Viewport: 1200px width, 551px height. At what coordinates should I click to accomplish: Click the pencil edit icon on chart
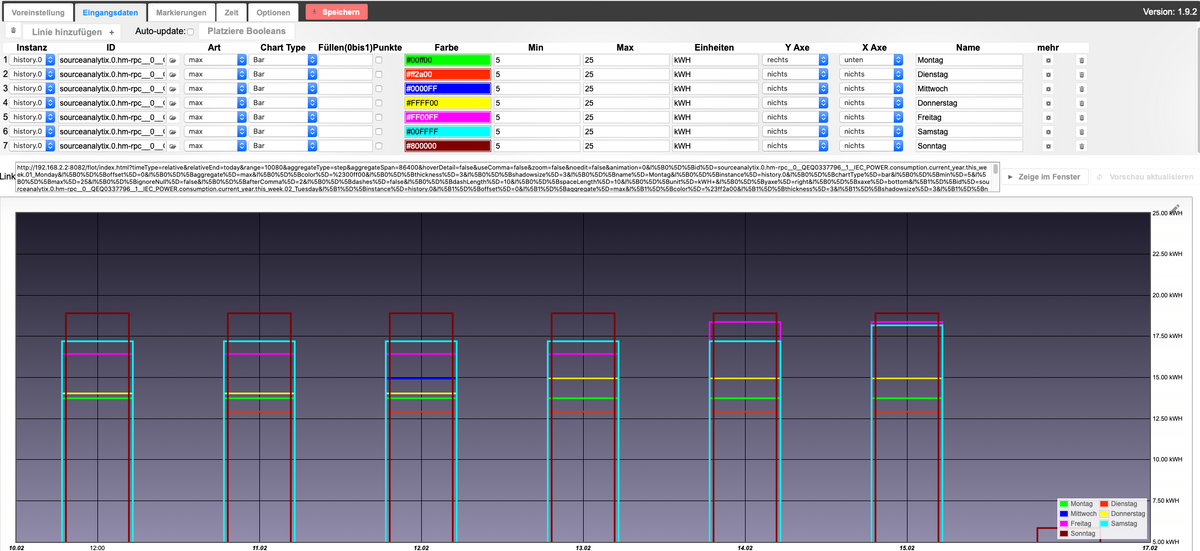click(x=1176, y=208)
